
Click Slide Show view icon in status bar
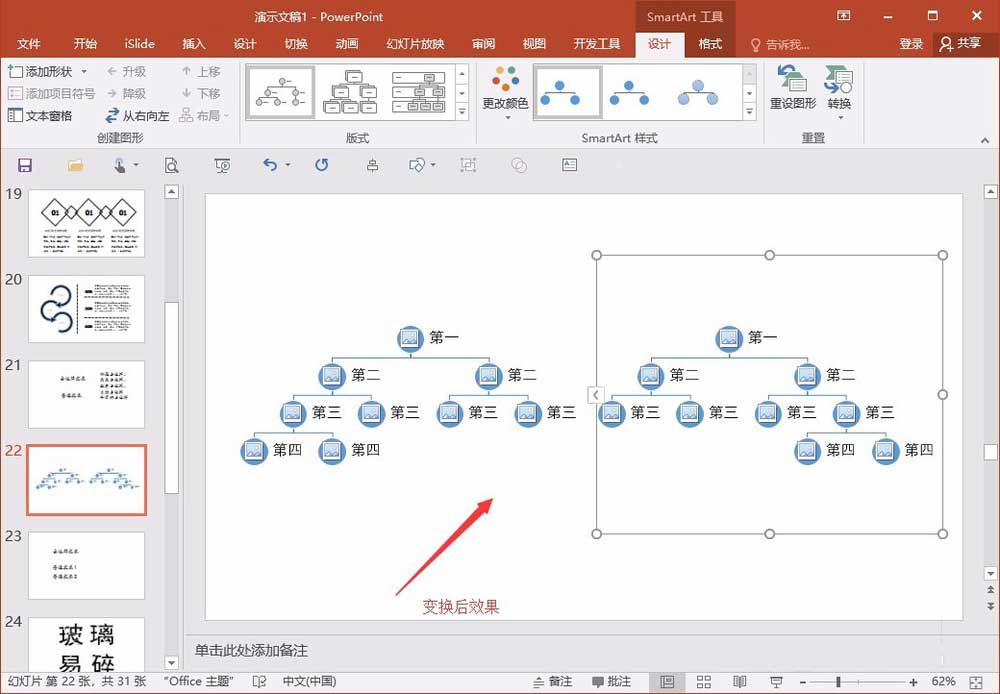776,682
